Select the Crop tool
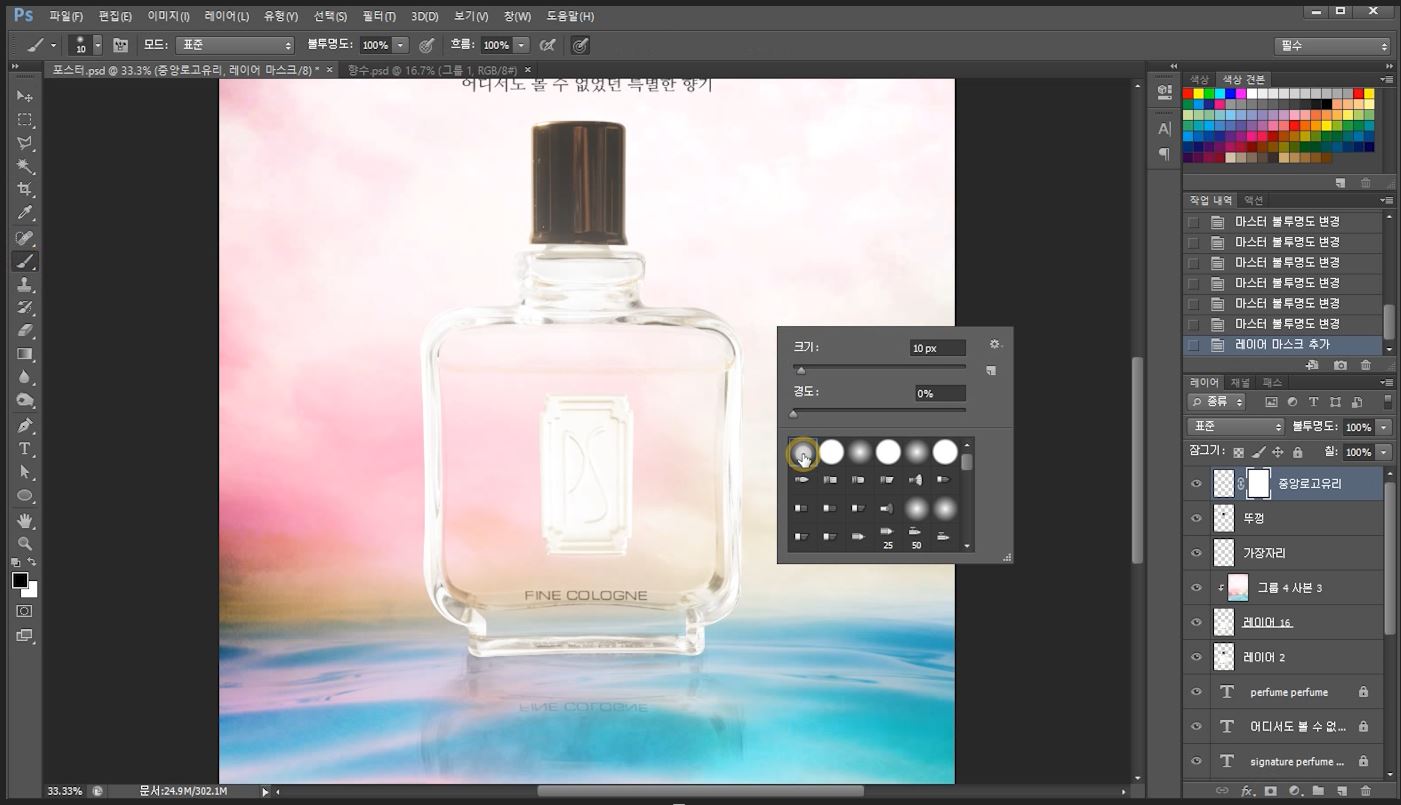Viewport: 1401px width, 805px height. coord(25,190)
